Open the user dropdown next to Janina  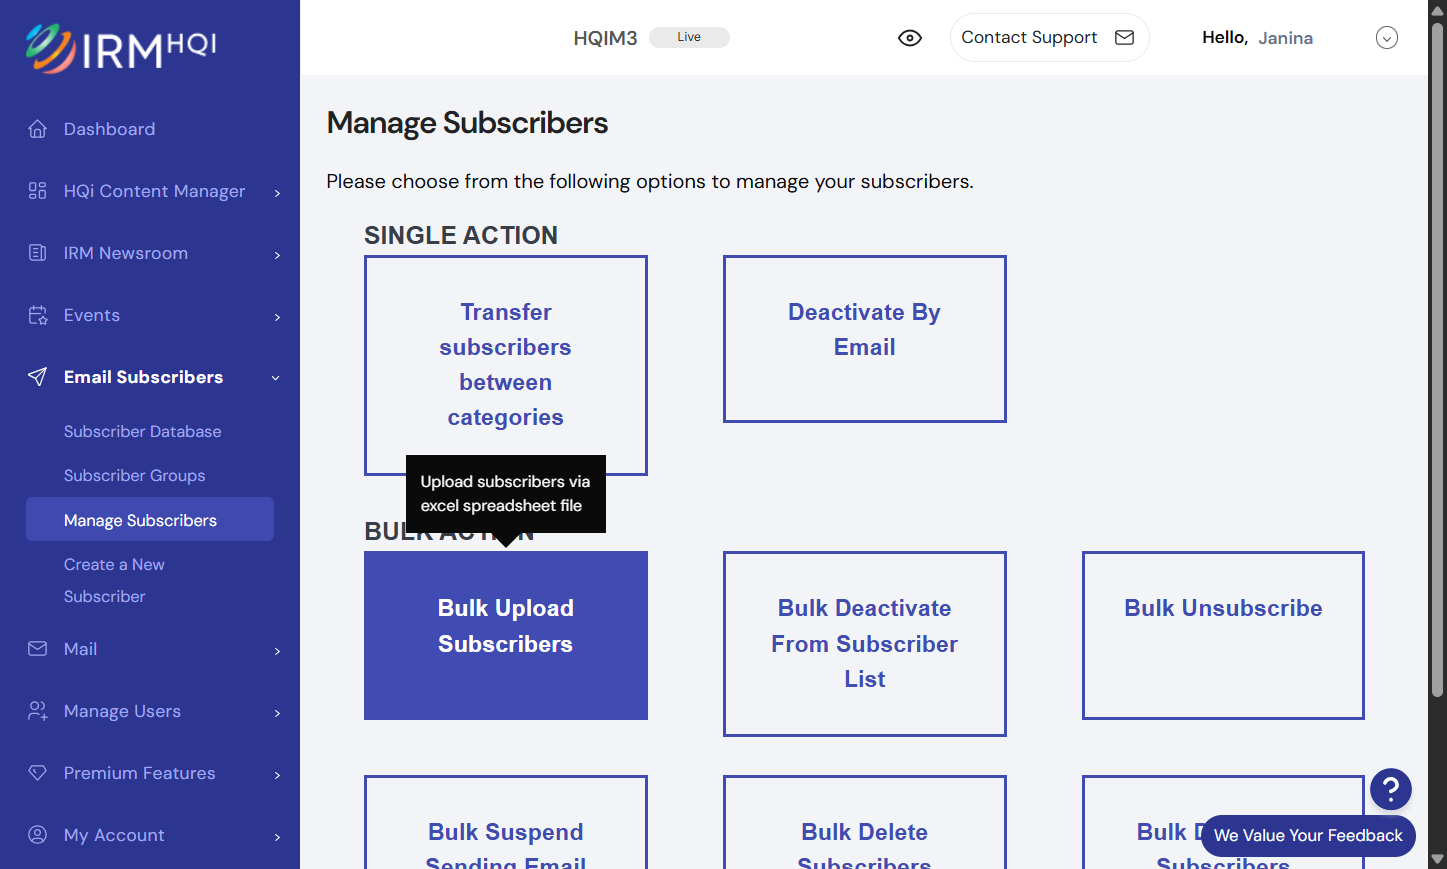pyautogui.click(x=1386, y=38)
